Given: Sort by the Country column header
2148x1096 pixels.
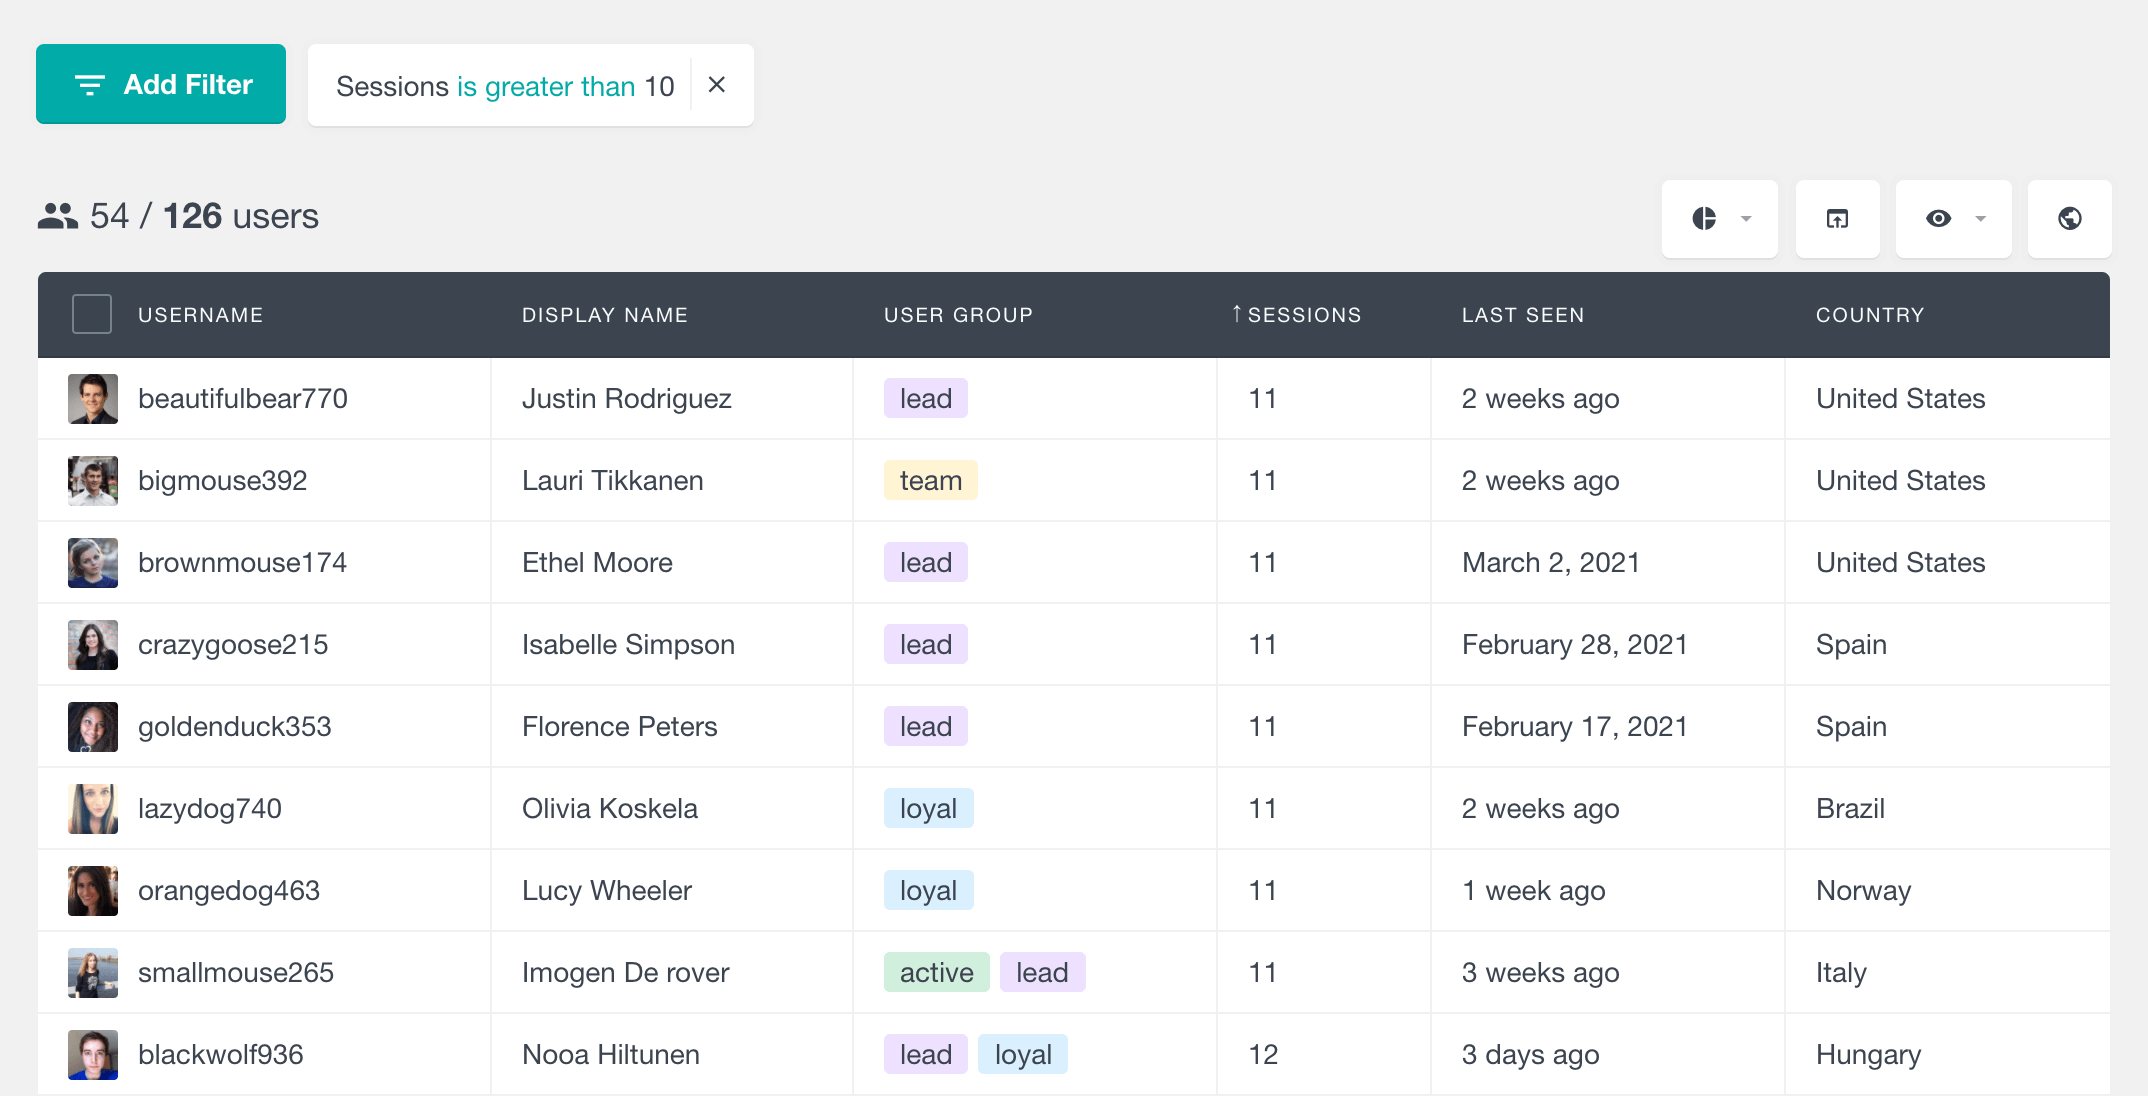Looking at the screenshot, I should tap(1870, 315).
